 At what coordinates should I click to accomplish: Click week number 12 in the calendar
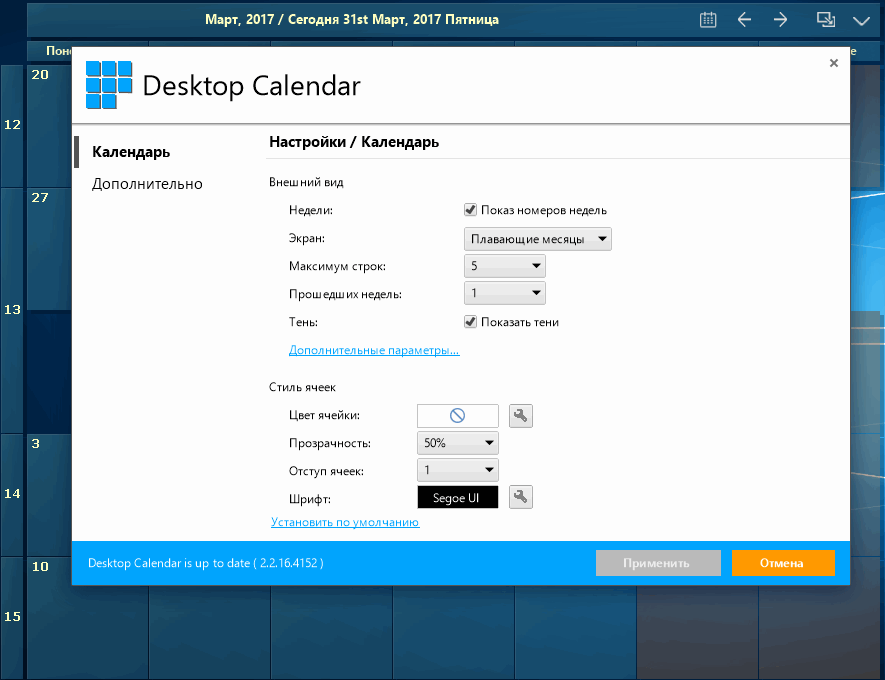pyautogui.click(x=12, y=125)
